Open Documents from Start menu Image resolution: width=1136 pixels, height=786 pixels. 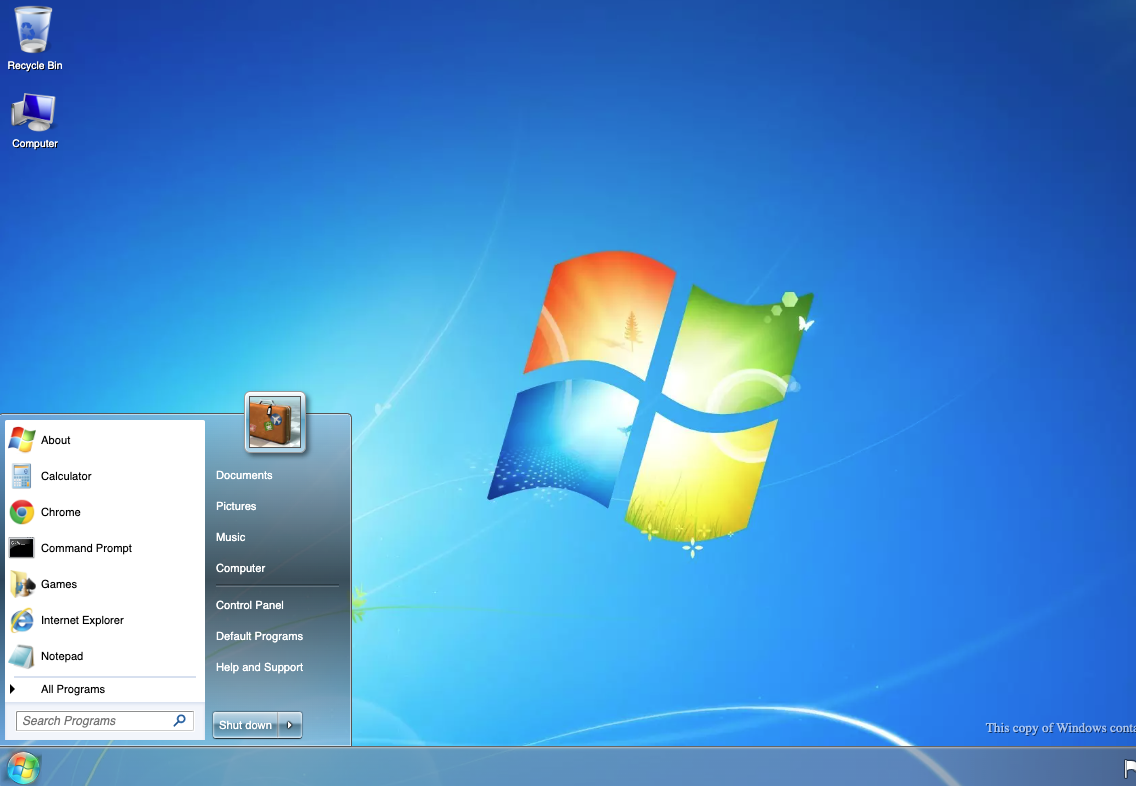pyautogui.click(x=244, y=475)
